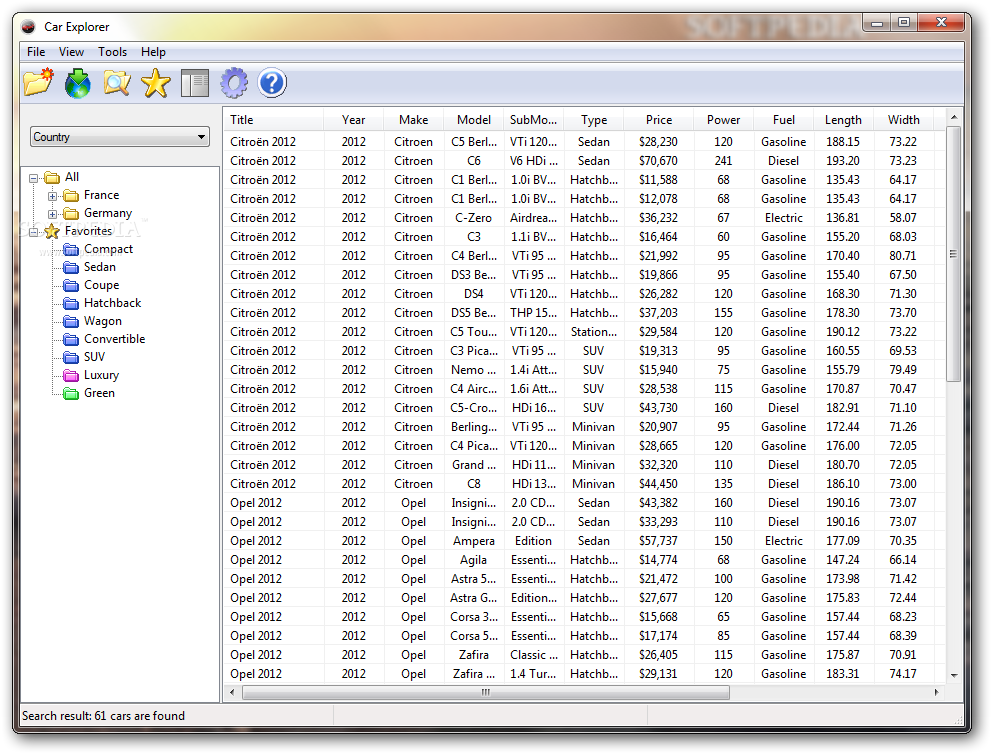This screenshot has width=992, height=754.
Task: Select Germany in the tree
Action: click(x=108, y=213)
